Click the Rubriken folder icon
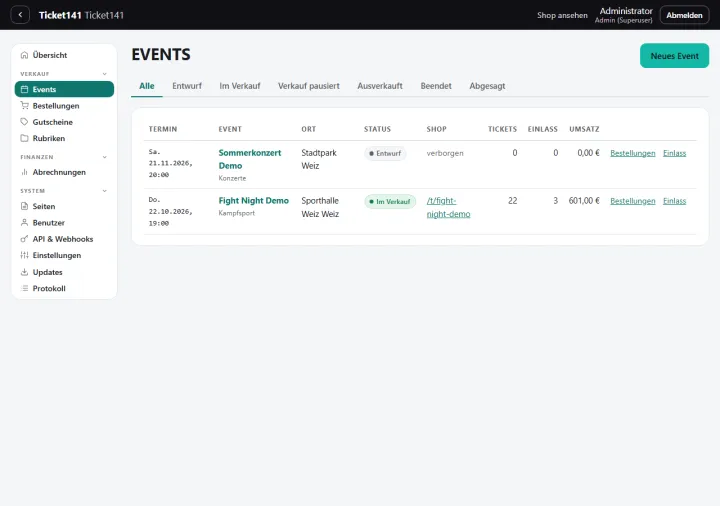Image resolution: width=720 pixels, height=506 pixels. pos(24,138)
